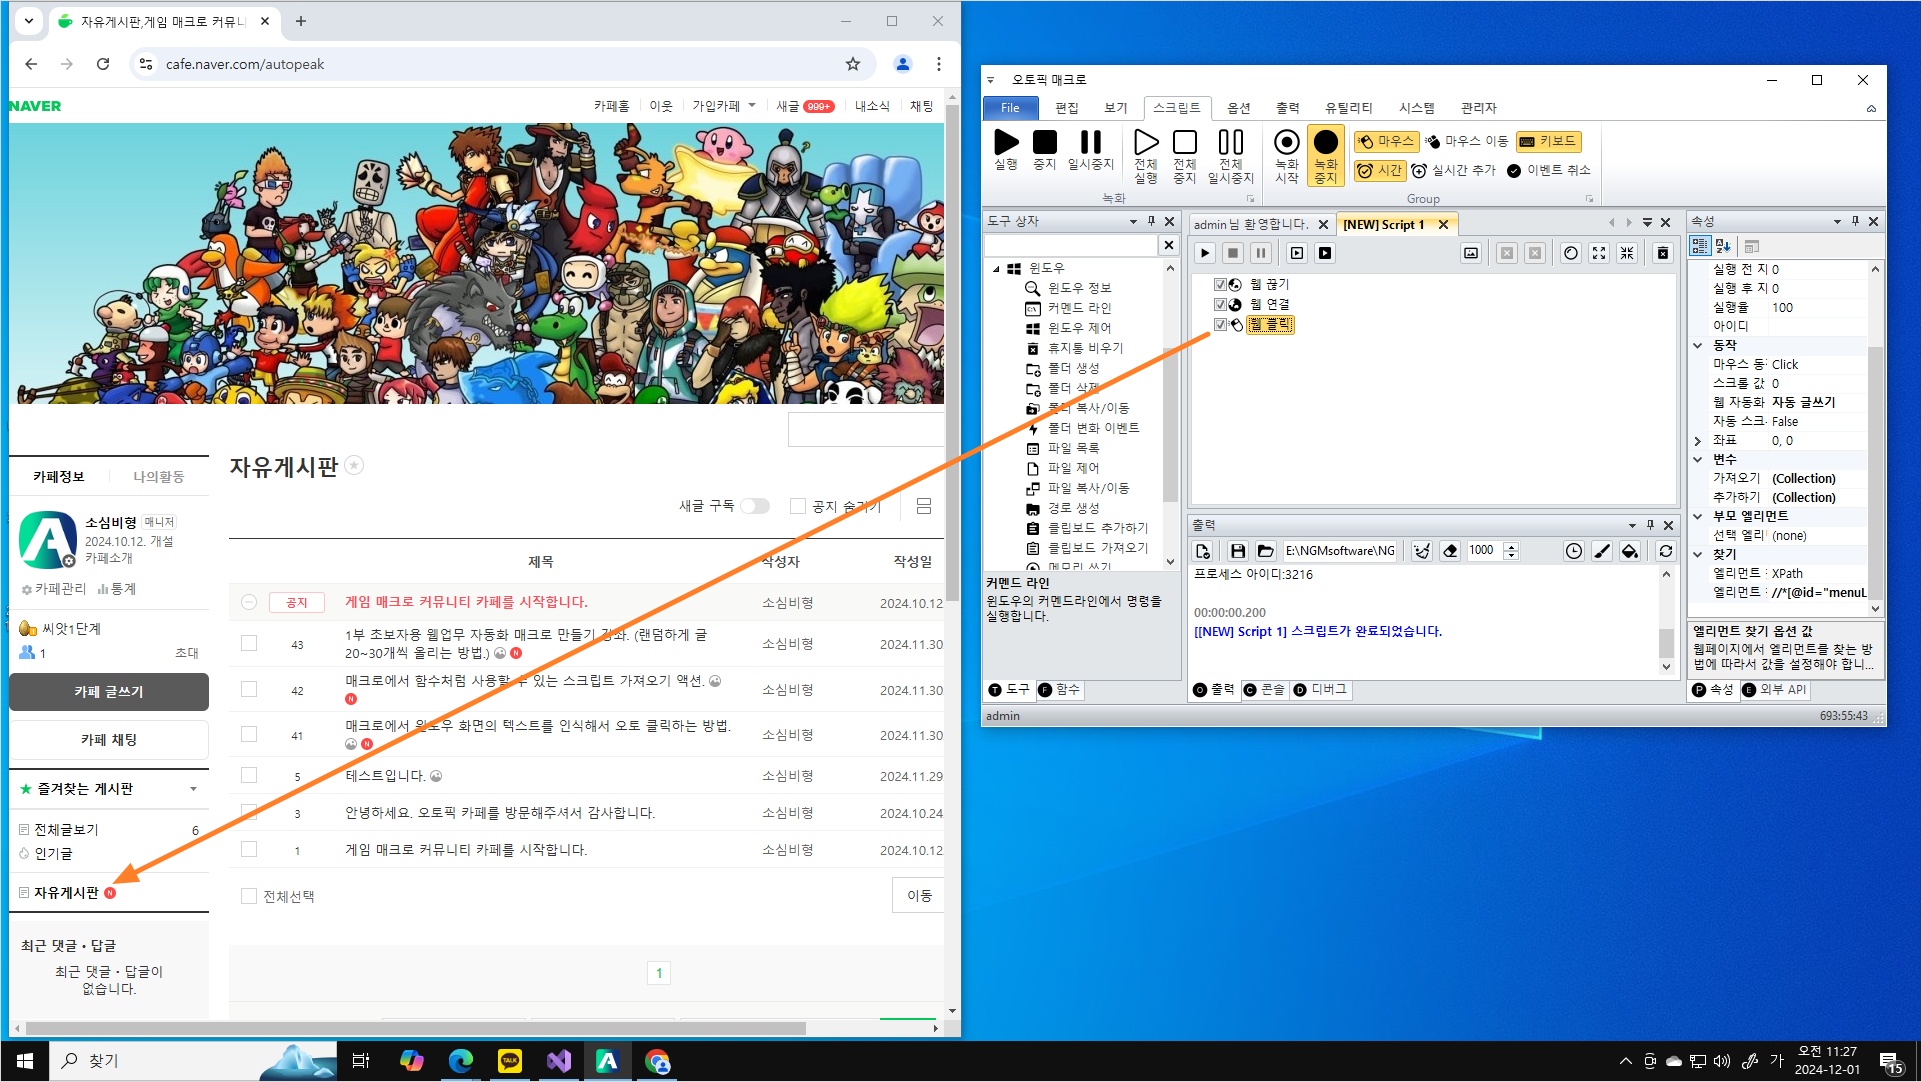Click the 실행 (run) play icon
Image resolution: width=1922 pixels, height=1082 pixels.
[x=1006, y=143]
